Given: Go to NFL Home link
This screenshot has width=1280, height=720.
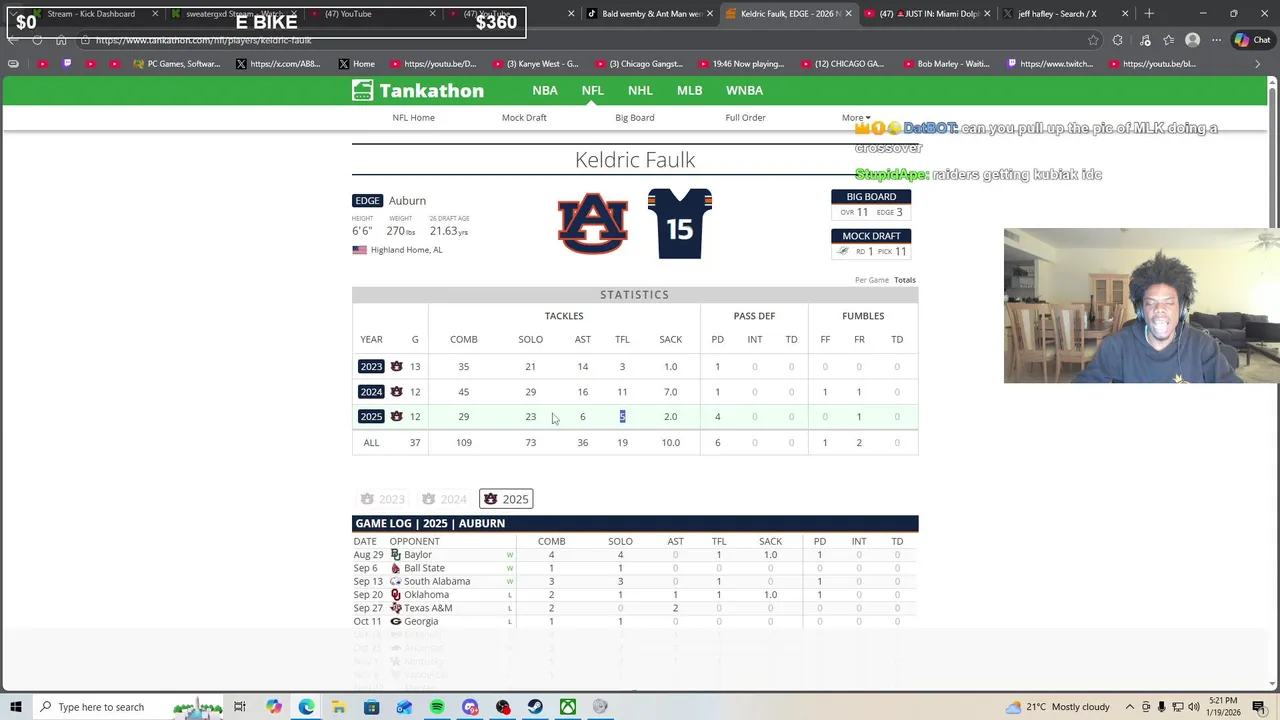Looking at the screenshot, I should [413, 117].
